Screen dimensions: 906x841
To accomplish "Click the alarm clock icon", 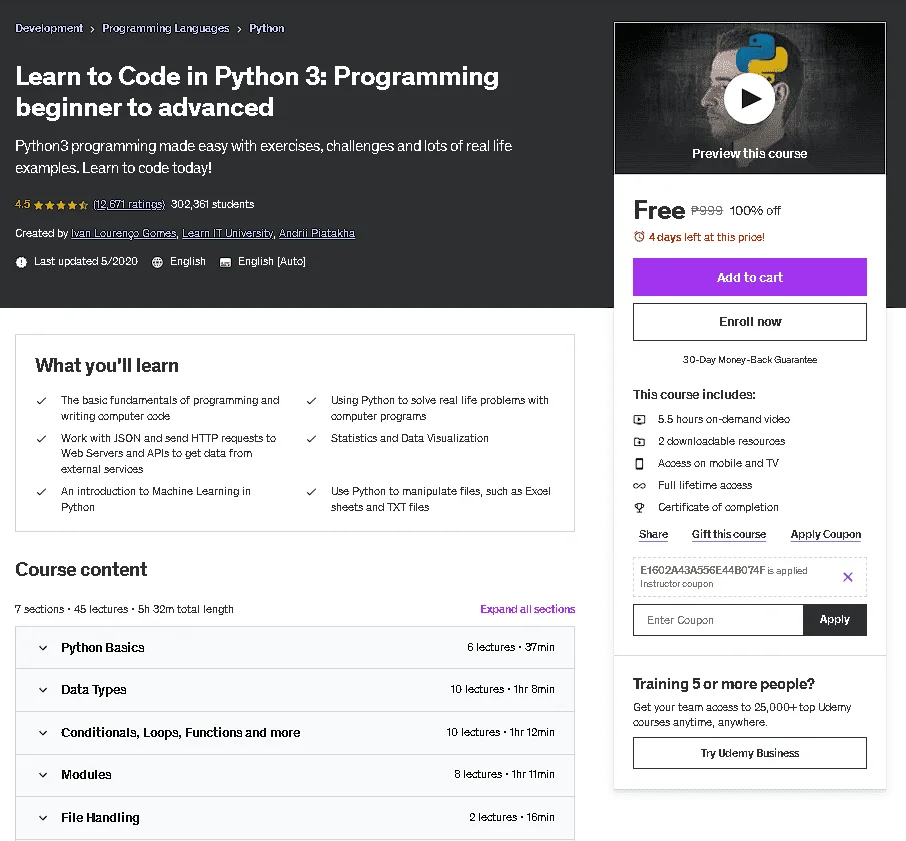I will click(639, 237).
